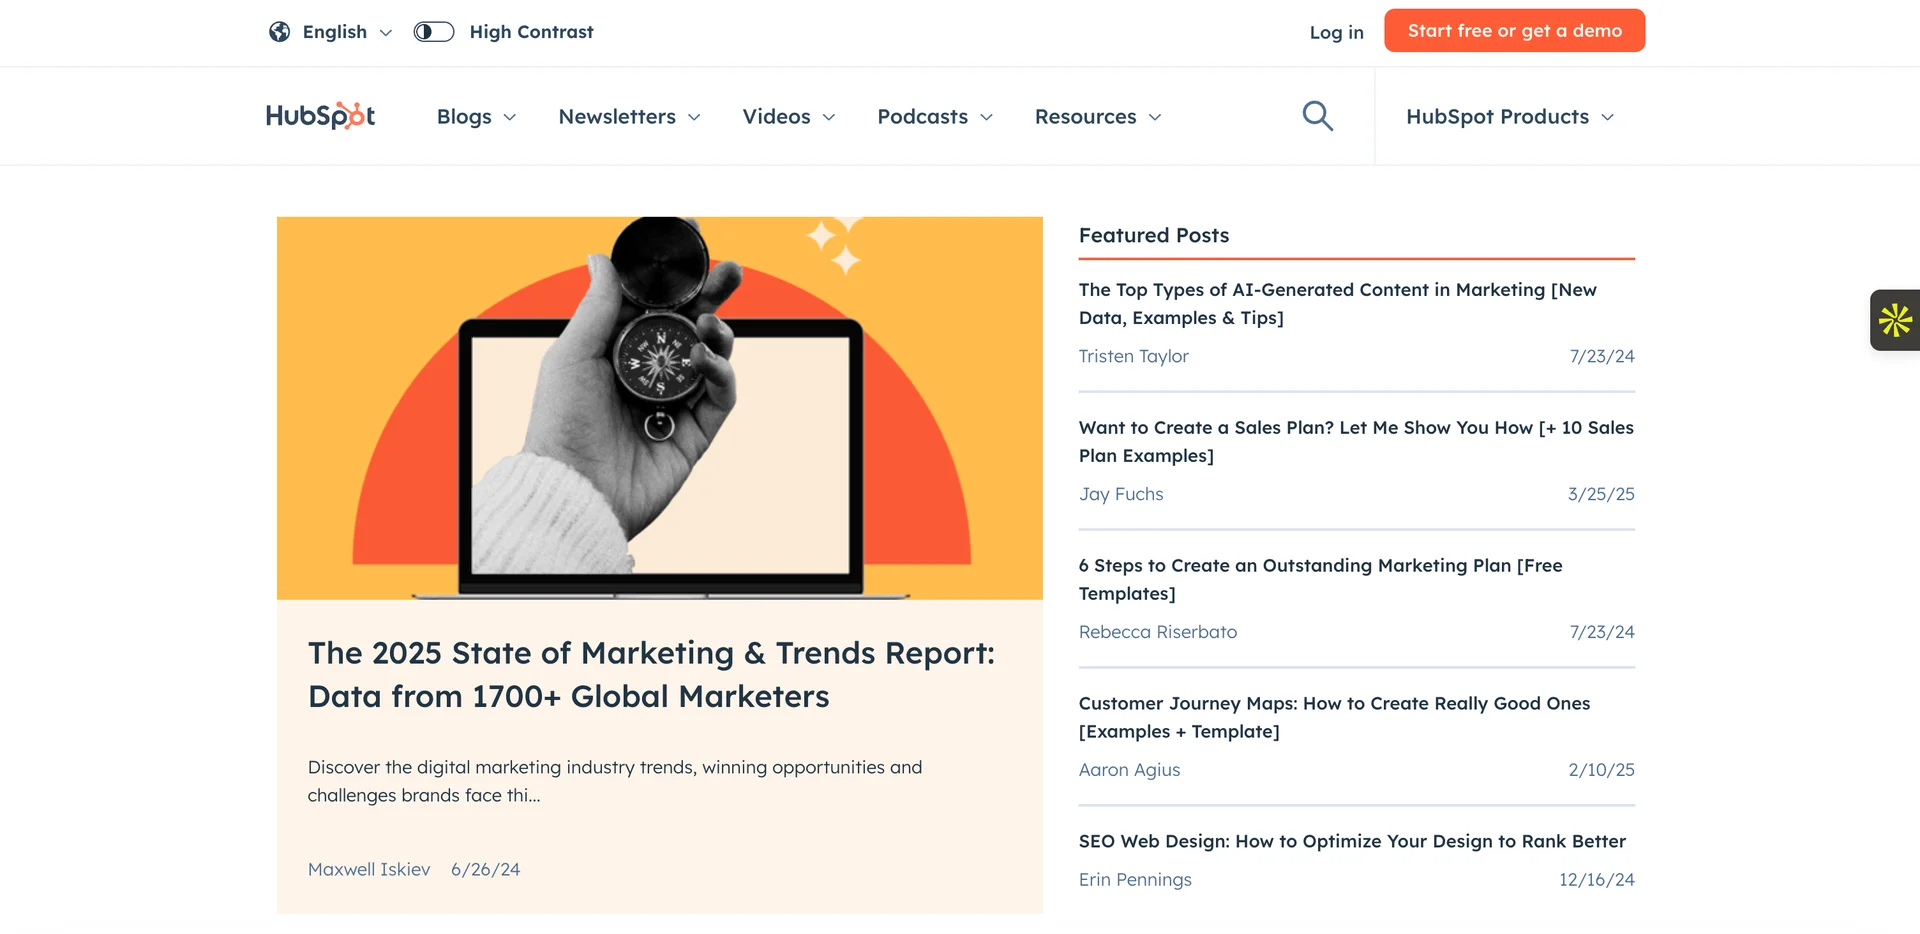Select the Podcasts menu item
The width and height of the screenshot is (1920, 934).
tap(922, 116)
